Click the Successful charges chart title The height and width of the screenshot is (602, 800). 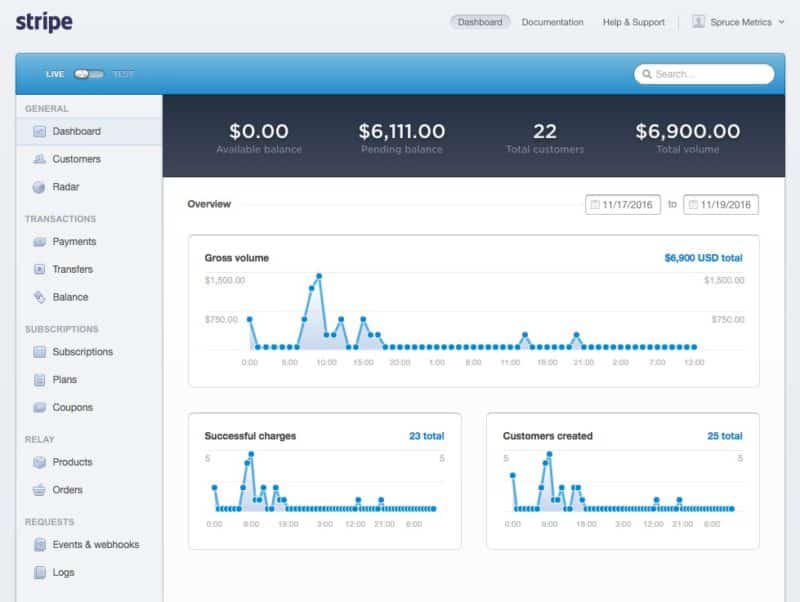[250, 436]
